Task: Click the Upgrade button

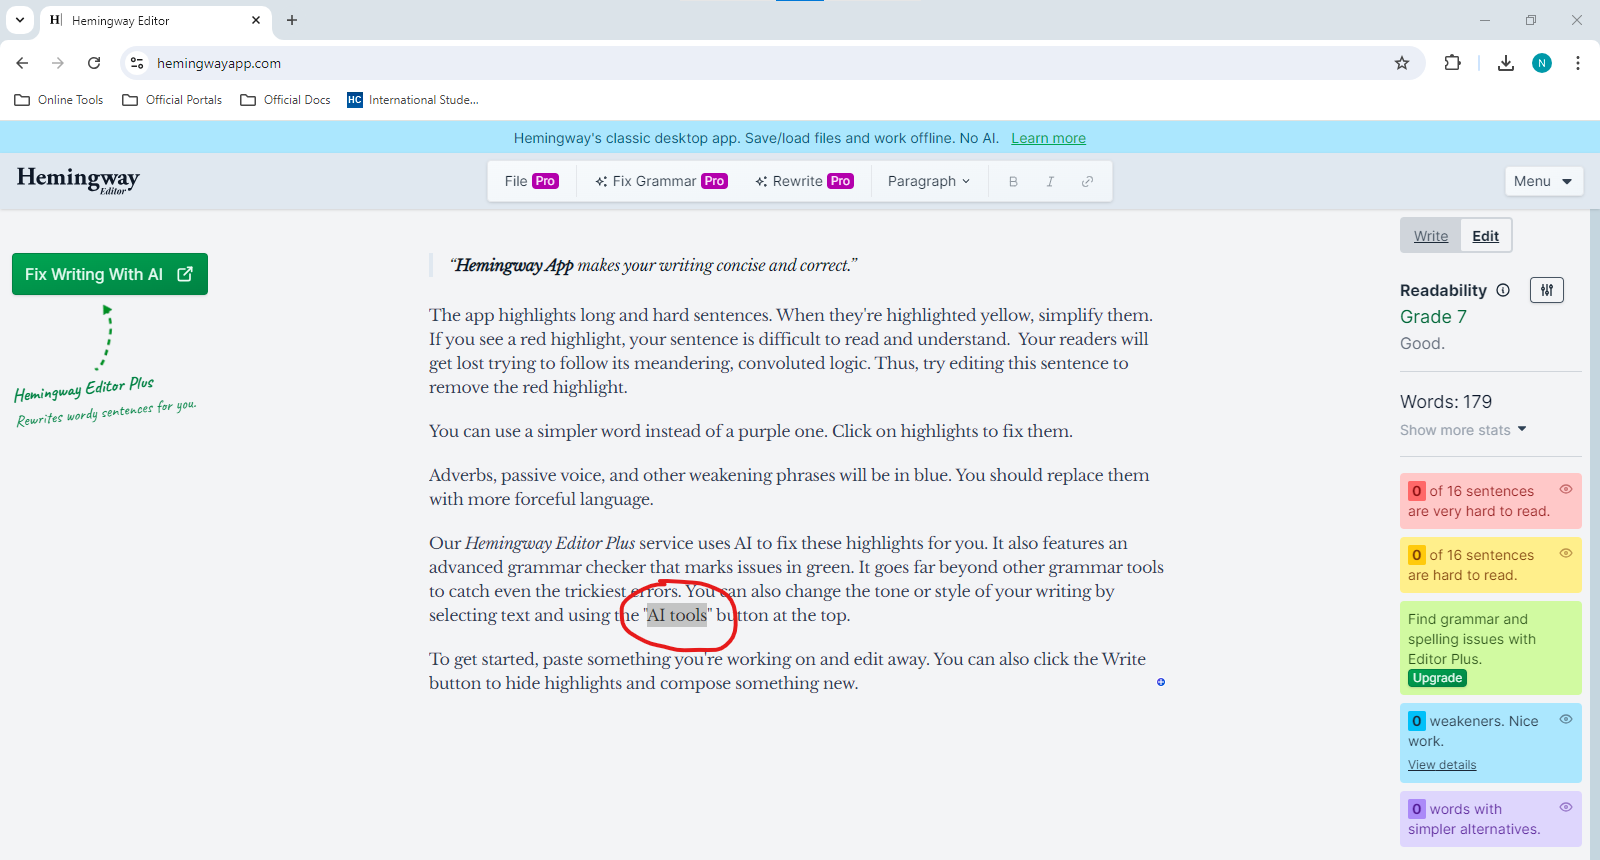Action: 1437,678
